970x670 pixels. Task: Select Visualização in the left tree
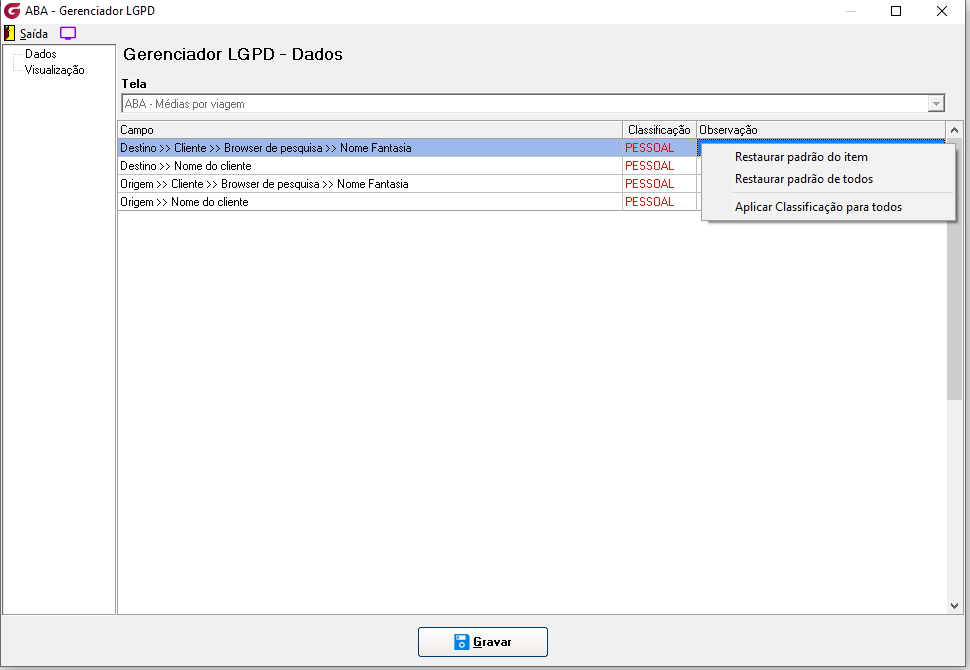(x=54, y=70)
